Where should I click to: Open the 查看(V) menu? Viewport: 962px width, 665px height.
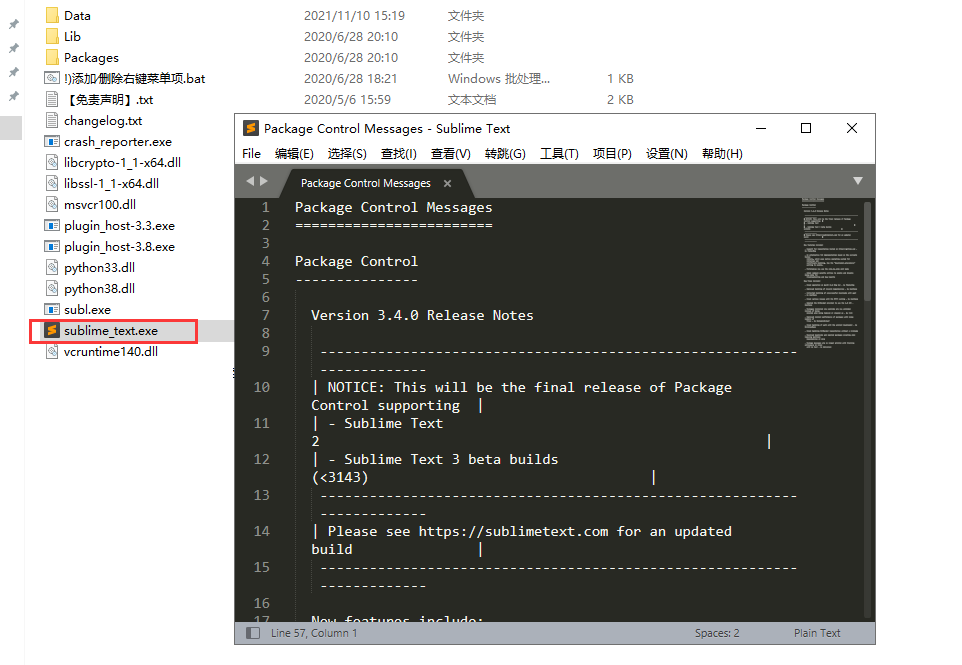pos(450,153)
